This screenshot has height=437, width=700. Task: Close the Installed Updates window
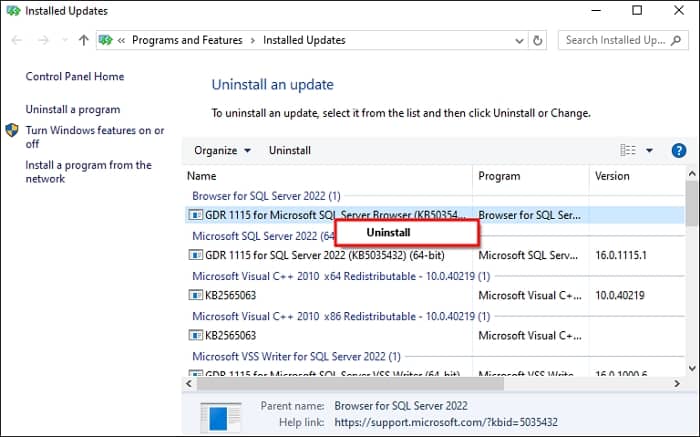coord(679,11)
